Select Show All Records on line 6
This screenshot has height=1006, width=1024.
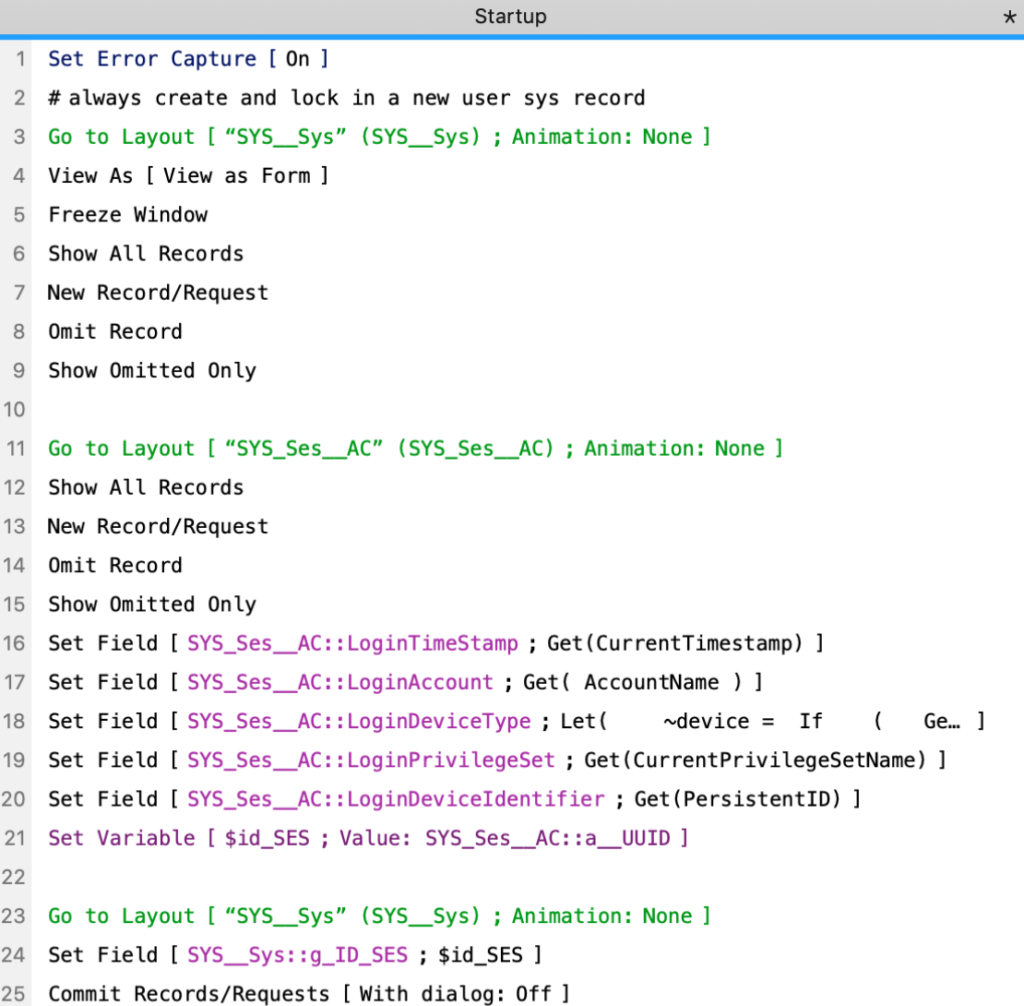146,253
